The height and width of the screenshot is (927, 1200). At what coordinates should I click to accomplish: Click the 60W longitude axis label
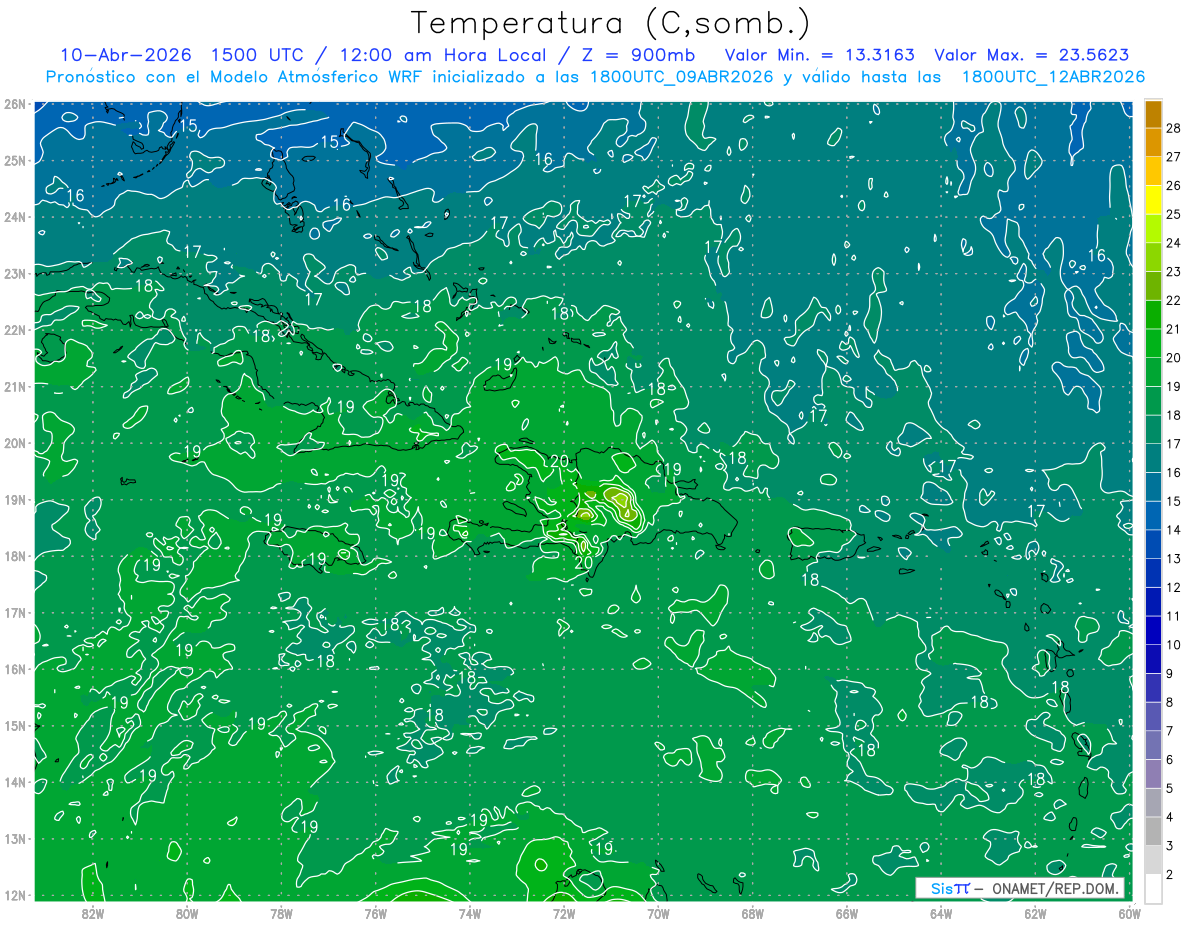point(1129,913)
